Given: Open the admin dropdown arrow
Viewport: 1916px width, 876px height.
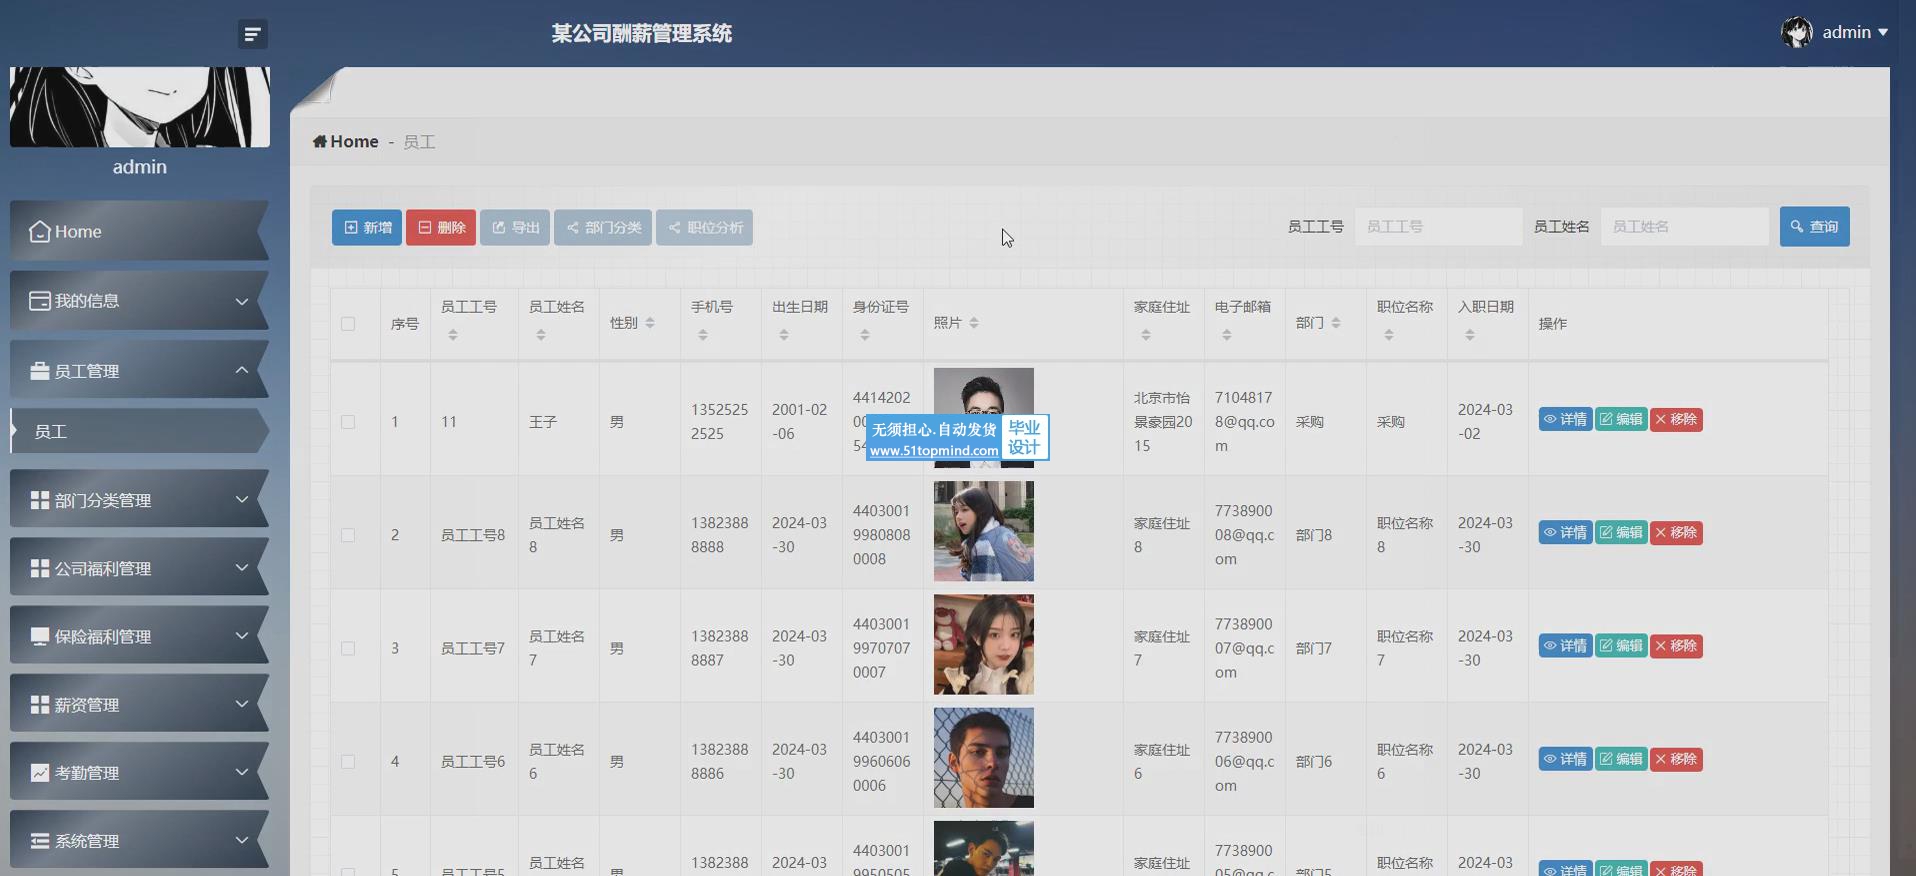Looking at the screenshot, I should (x=1883, y=33).
